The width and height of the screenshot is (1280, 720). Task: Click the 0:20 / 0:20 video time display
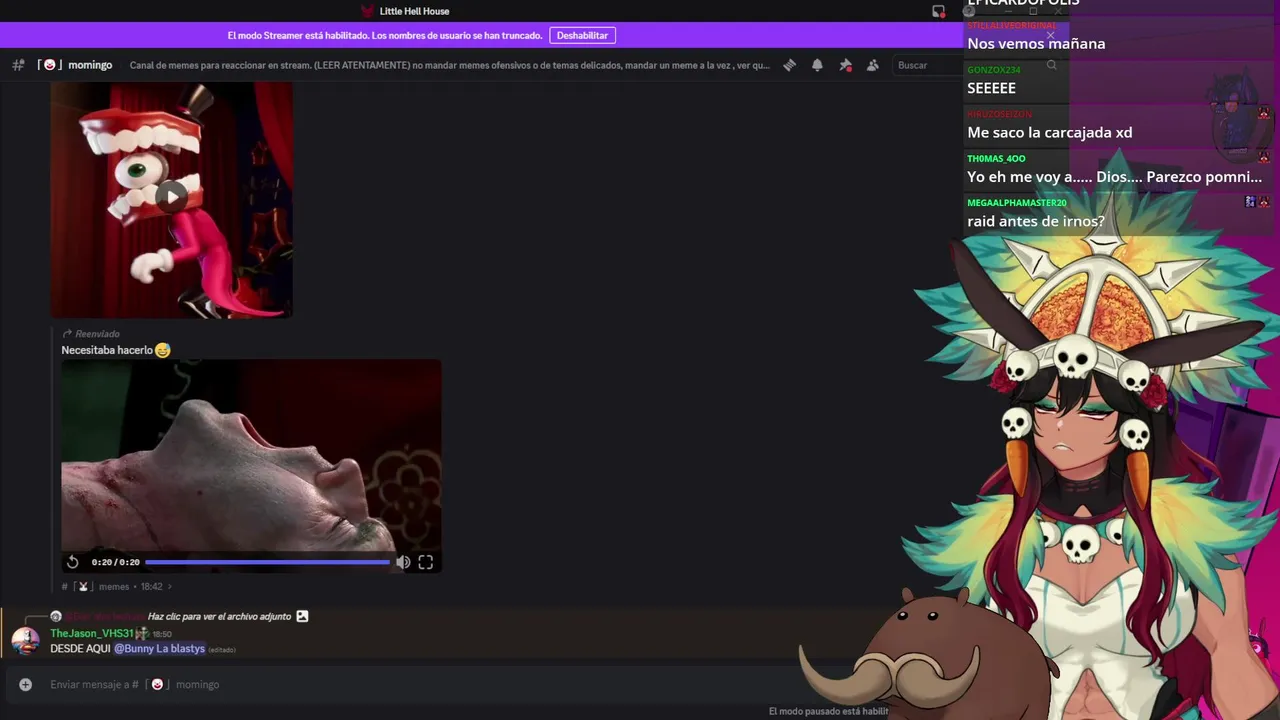(x=116, y=562)
